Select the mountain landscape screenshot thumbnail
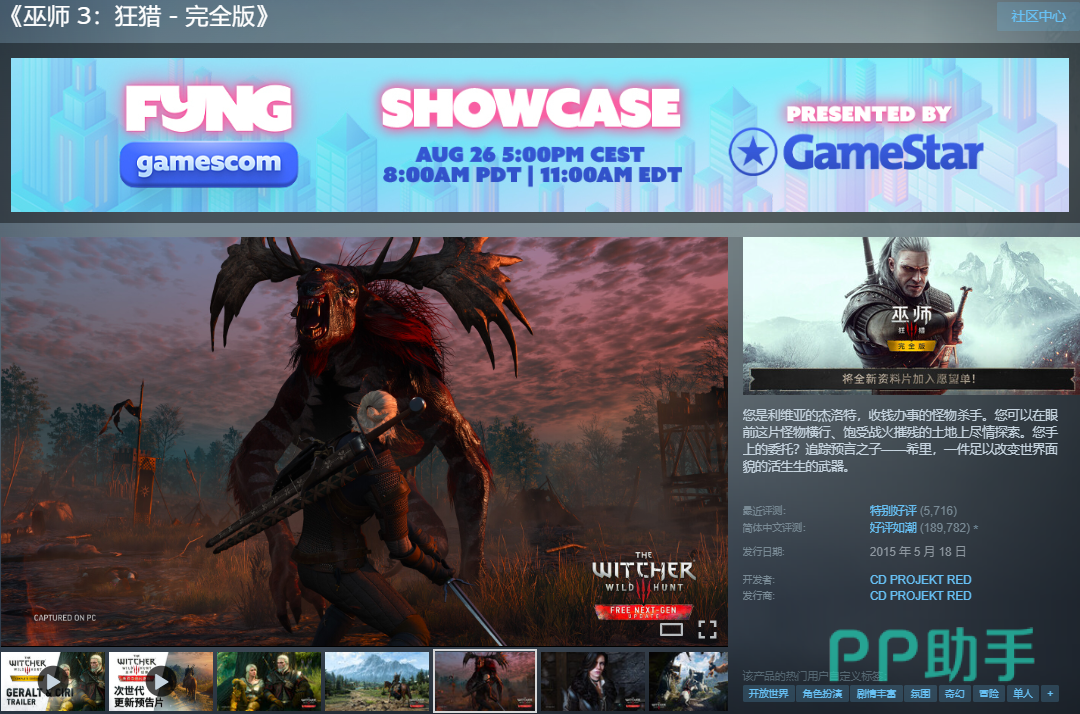Screen dimensions: 1080x714 click(x=377, y=681)
